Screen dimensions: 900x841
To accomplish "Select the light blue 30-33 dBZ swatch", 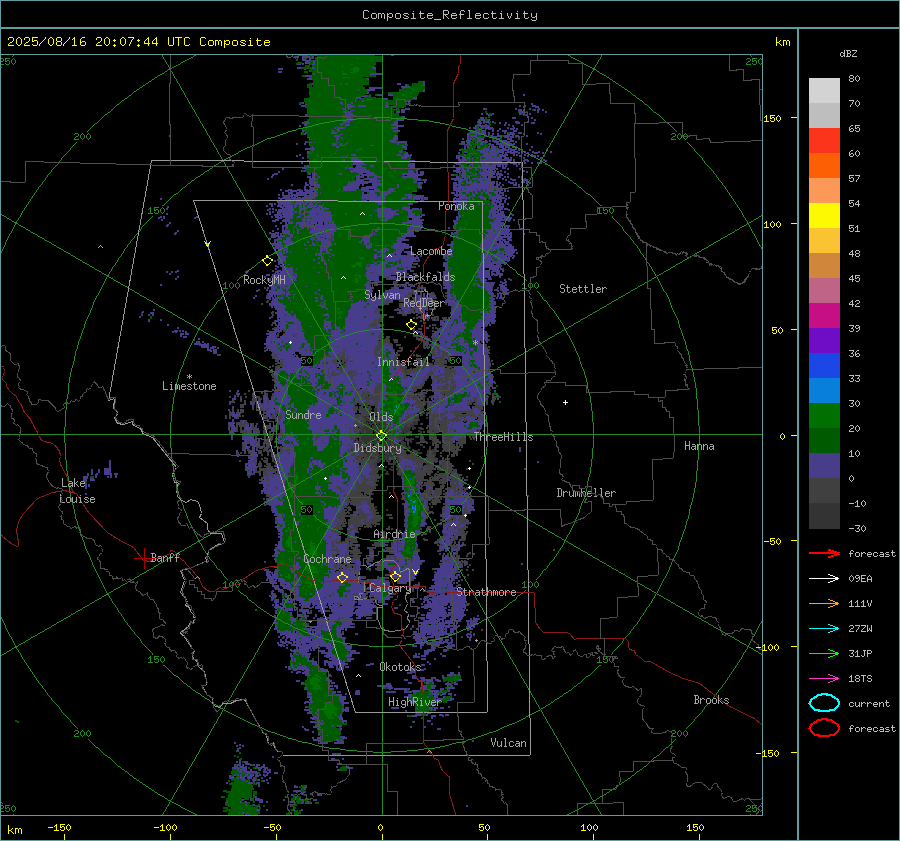I will pyautogui.click(x=824, y=391).
